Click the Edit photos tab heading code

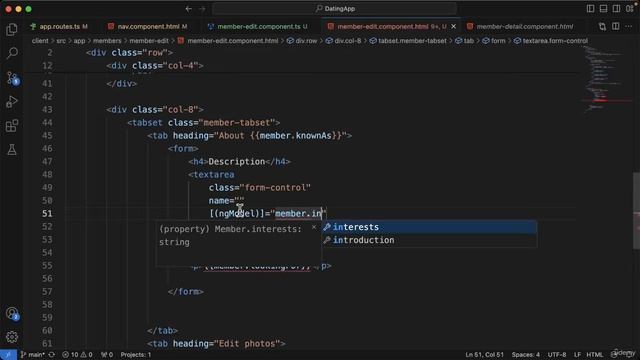coord(216,344)
